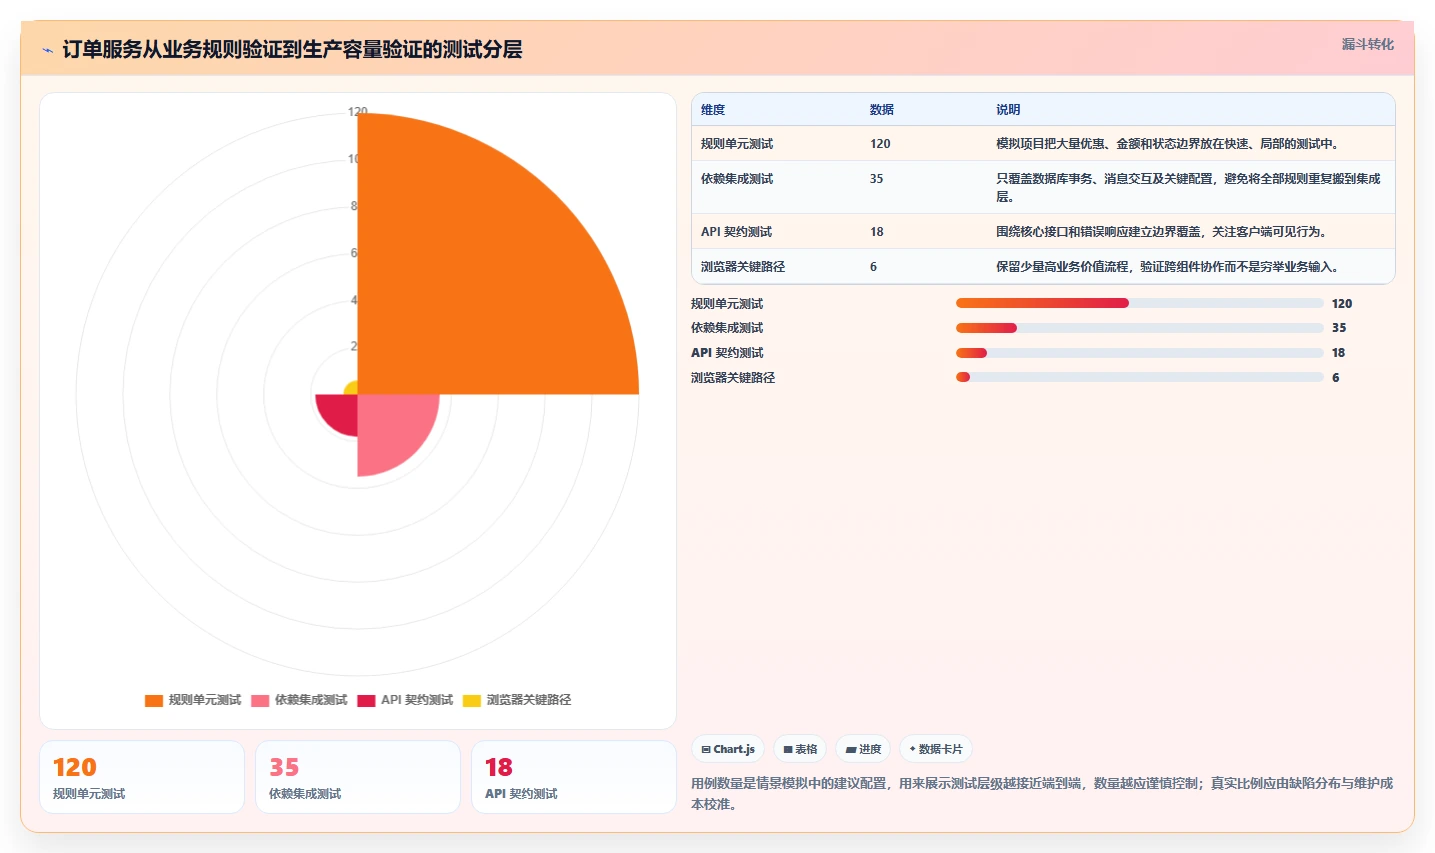The height and width of the screenshot is (853, 1435).
Task: Toggle API 契约测试 legend red swatch
Action: tap(366, 700)
